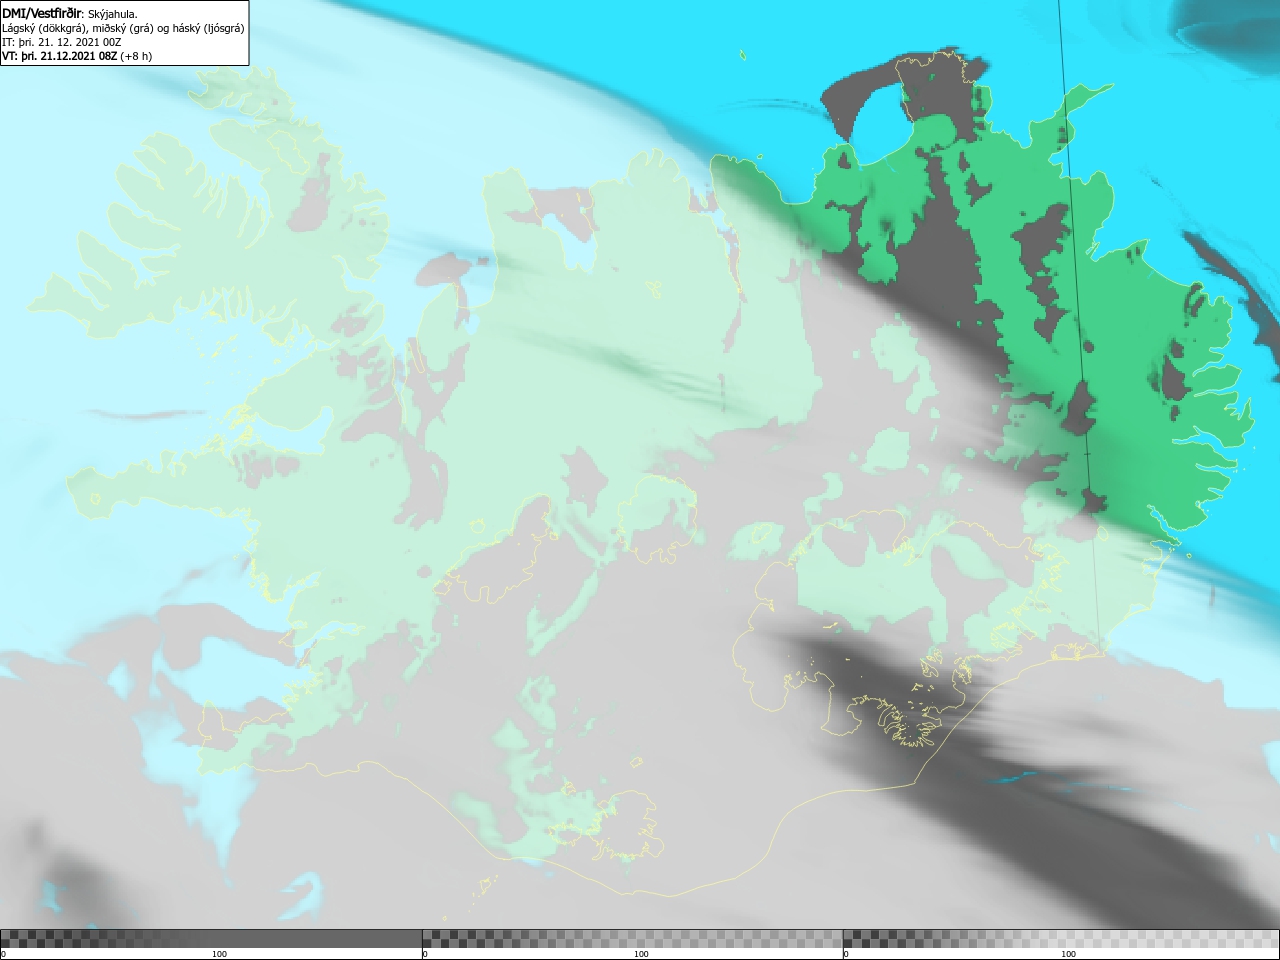Click the "VT: þri. 21.12.2021 08Z (+8 h)" line
Viewport: 1280px width, 960px height.
[x=77, y=56]
